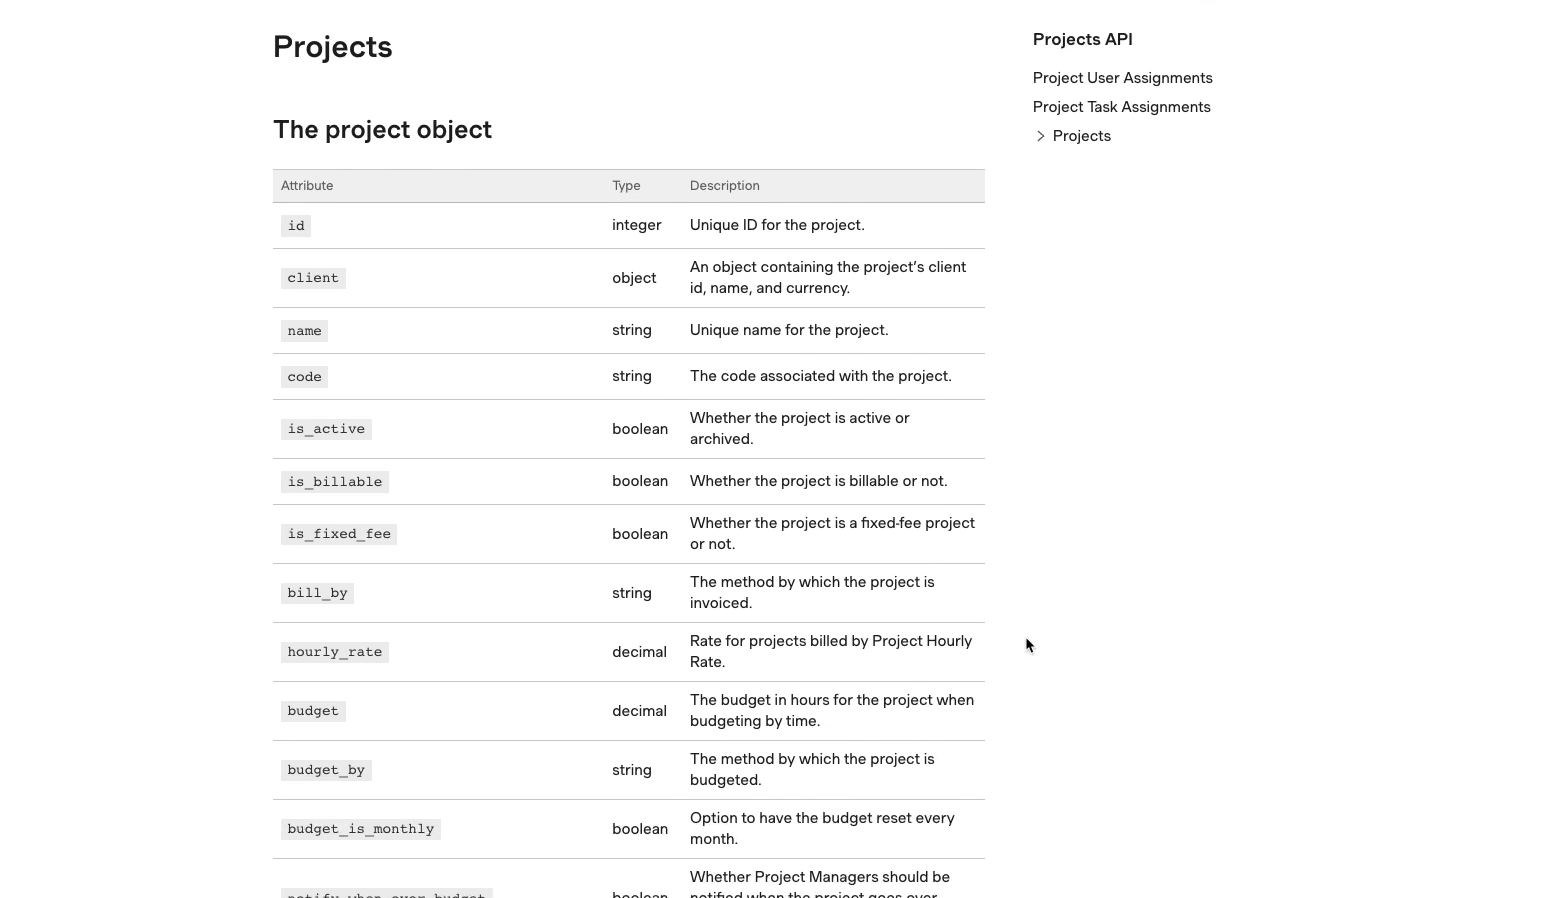Click the id attribute code tag
The width and height of the screenshot is (1544, 898).
[296, 226]
